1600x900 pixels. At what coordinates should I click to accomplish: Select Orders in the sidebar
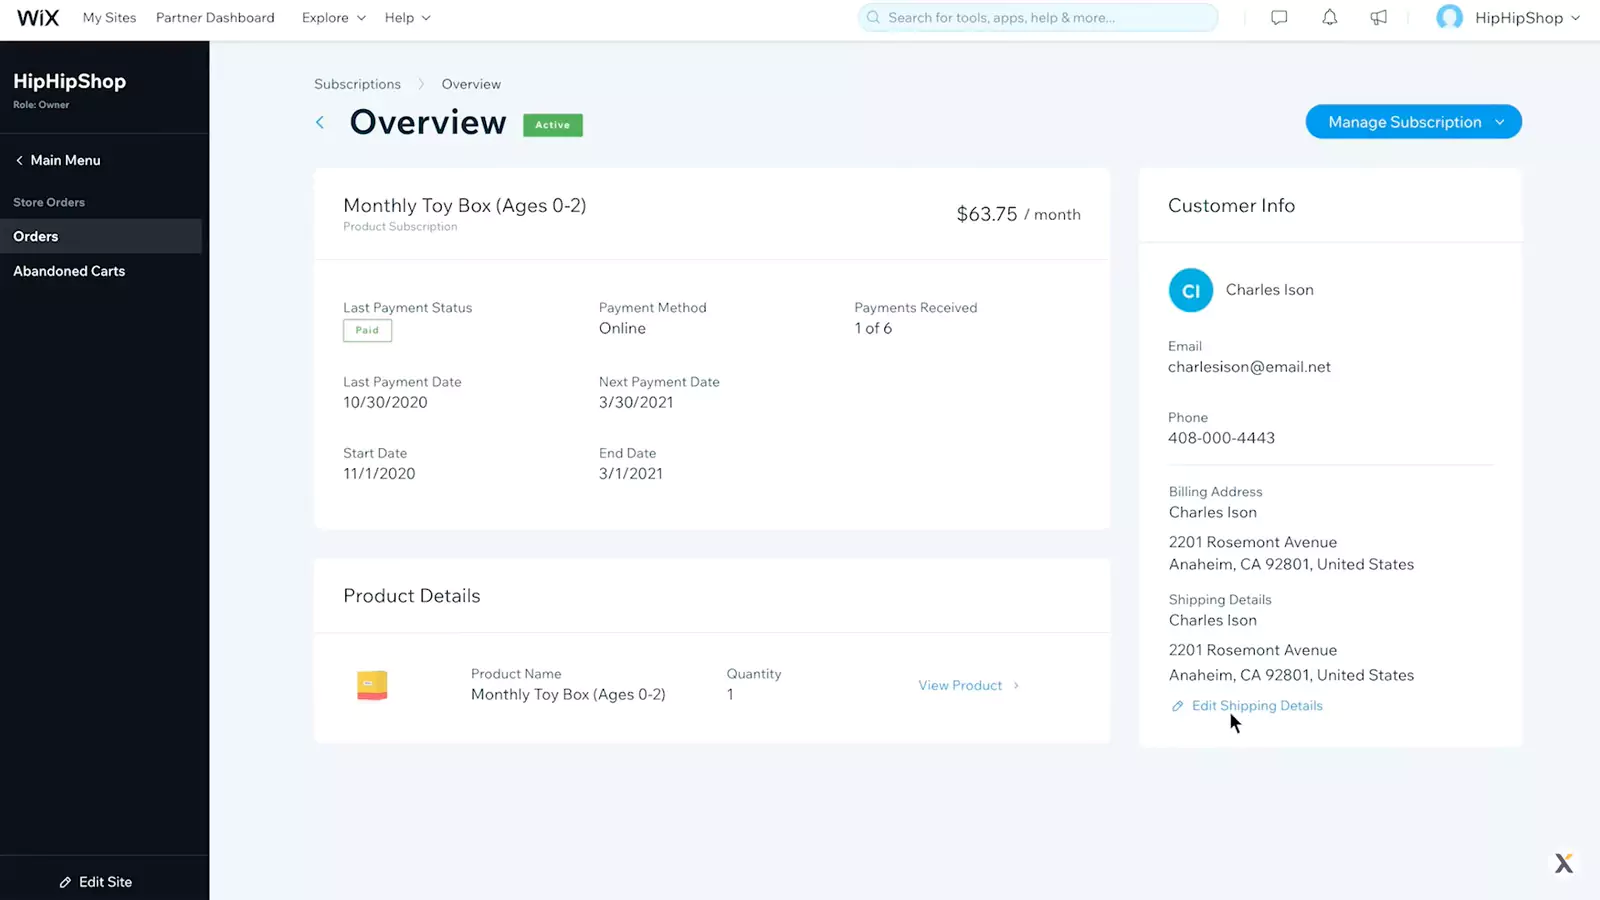tap(101, 236)
